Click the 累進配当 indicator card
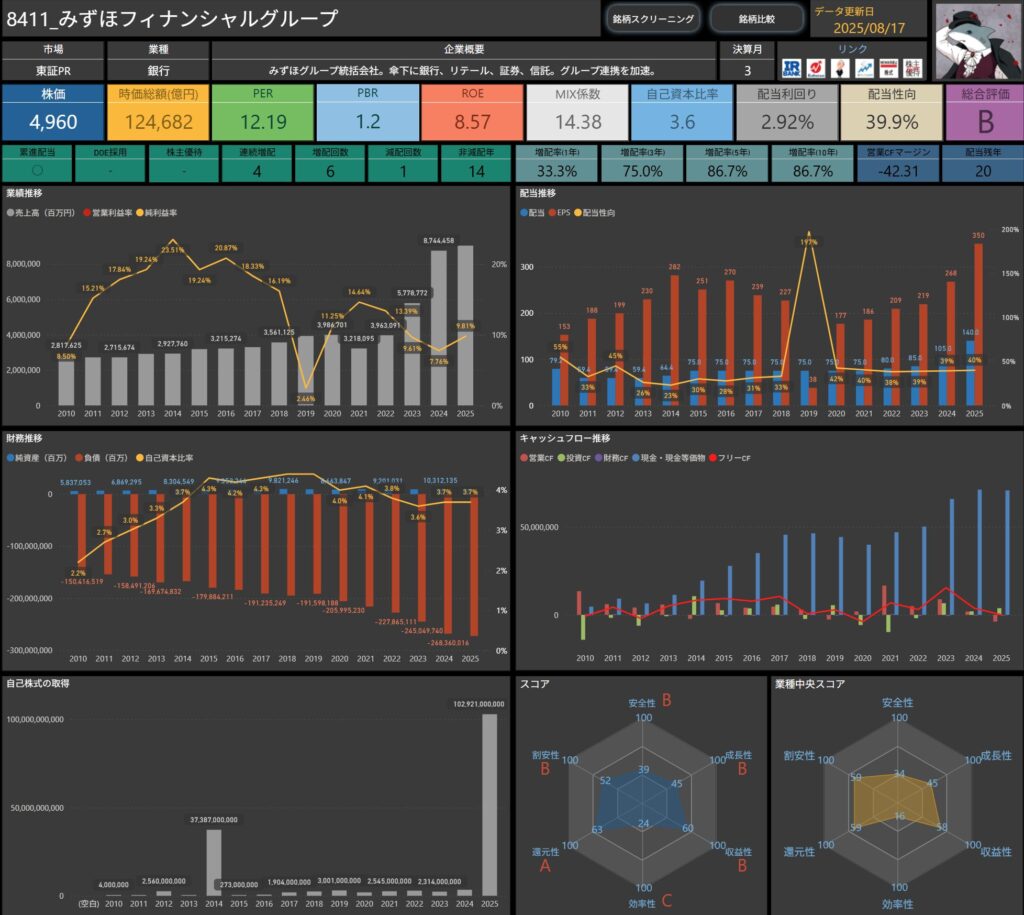 37,163
